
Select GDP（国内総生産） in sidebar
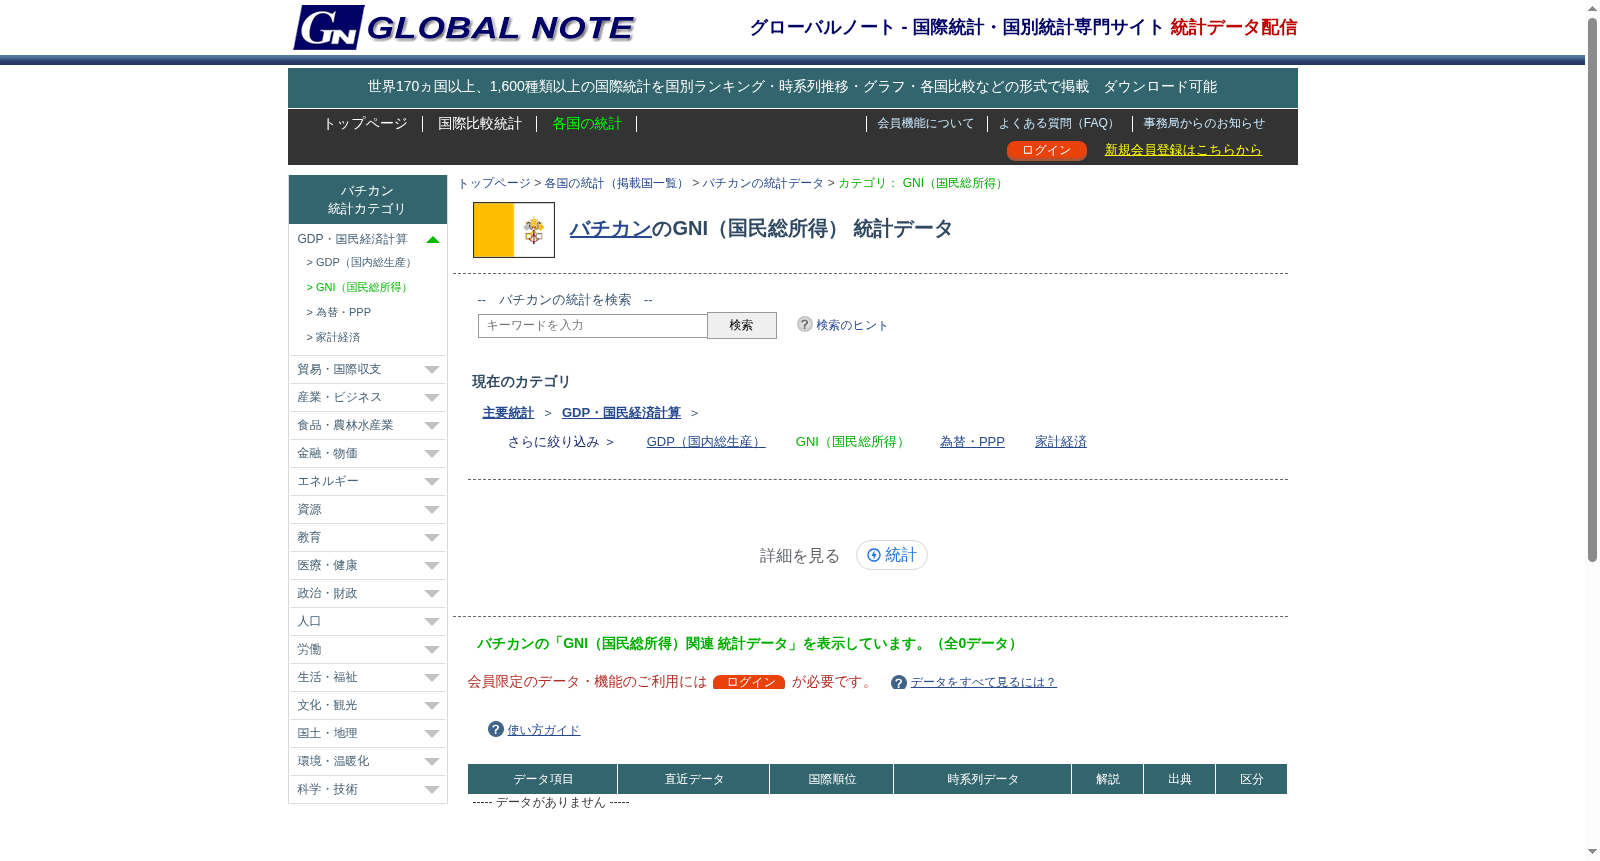point(361,262)
